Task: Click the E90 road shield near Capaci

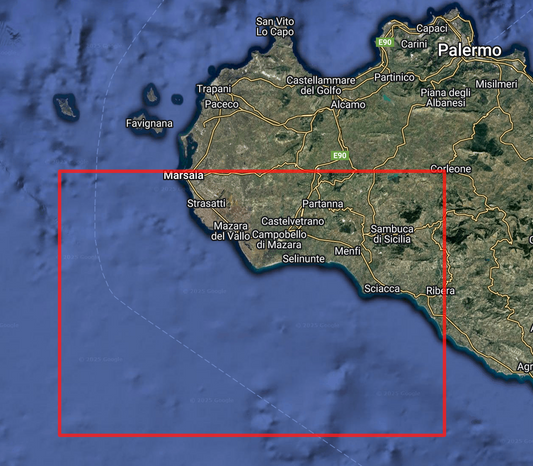Action: 385,42
